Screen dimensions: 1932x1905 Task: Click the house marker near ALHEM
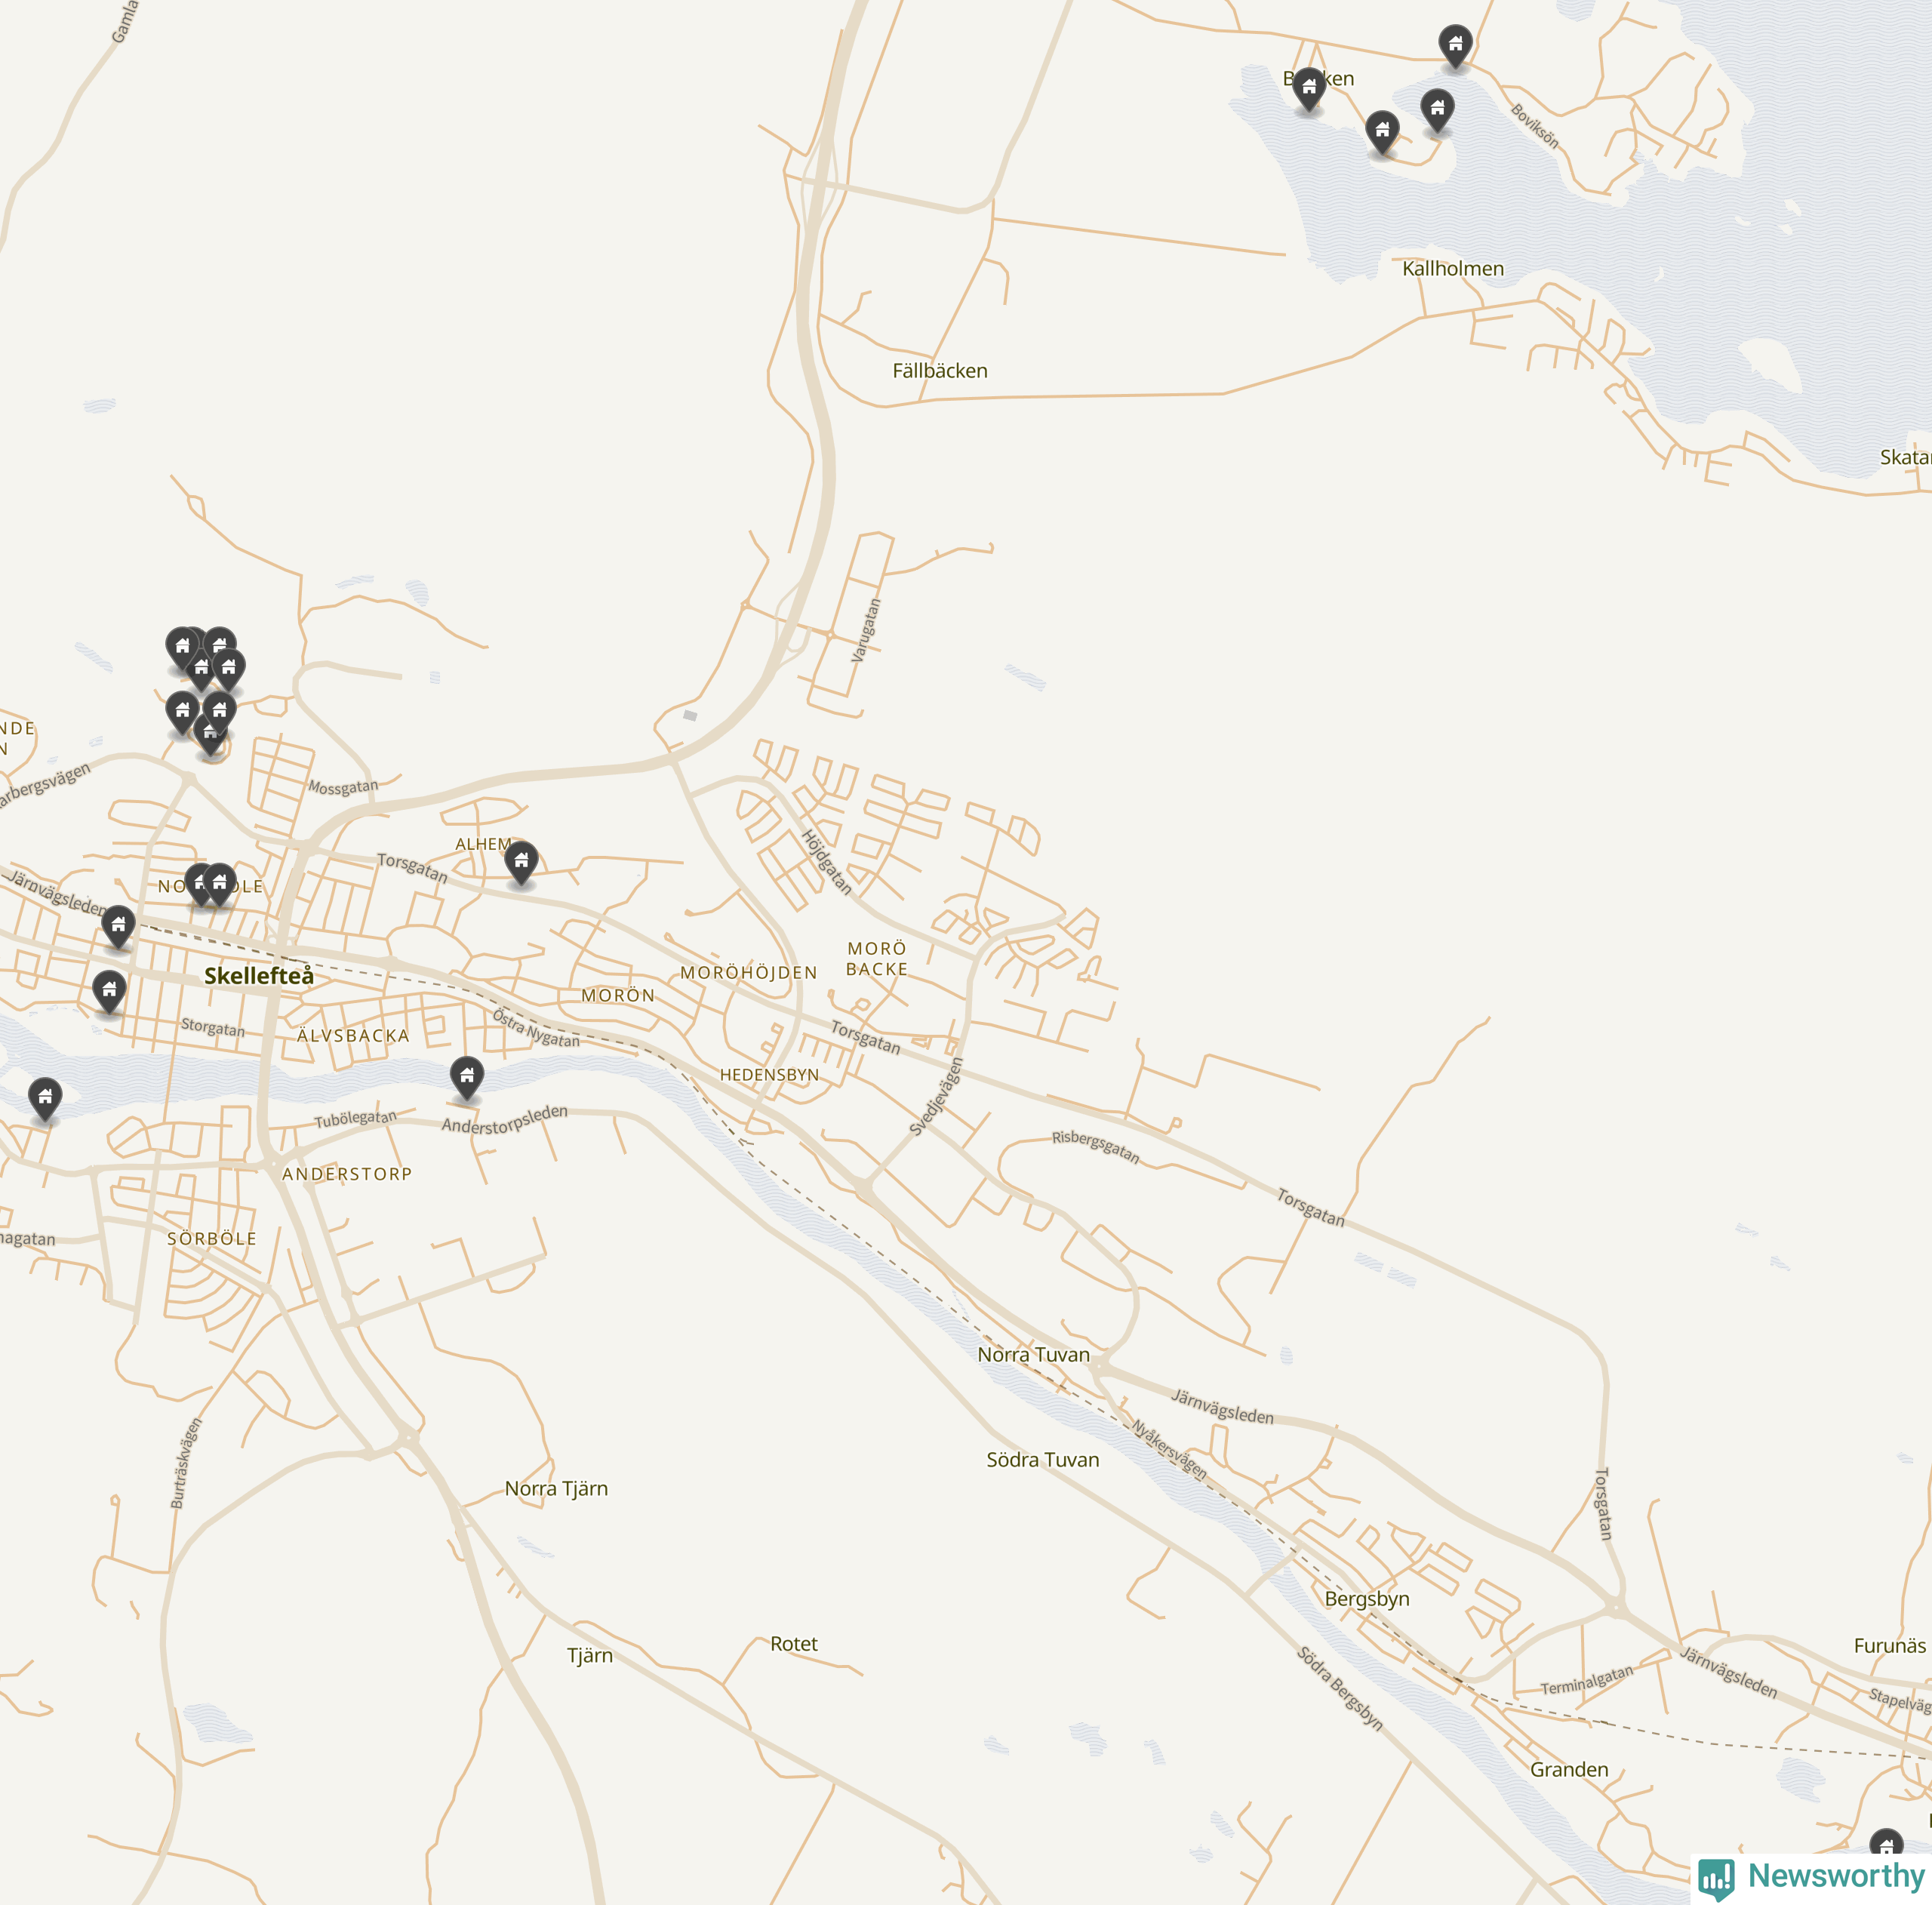521,863
